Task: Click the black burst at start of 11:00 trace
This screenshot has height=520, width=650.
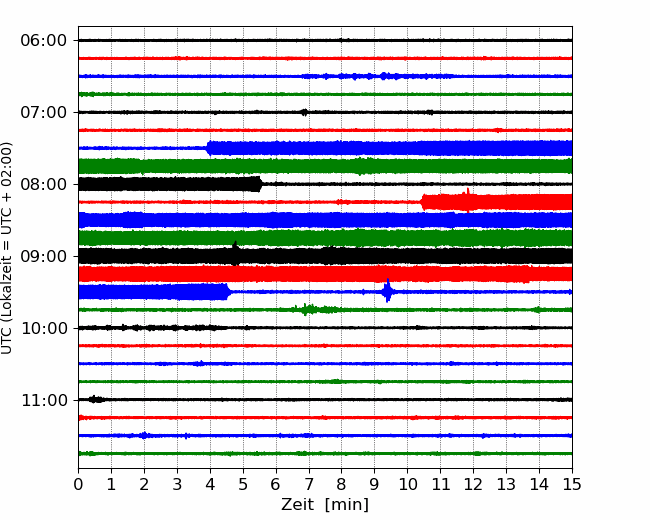Action: [97, 399]
